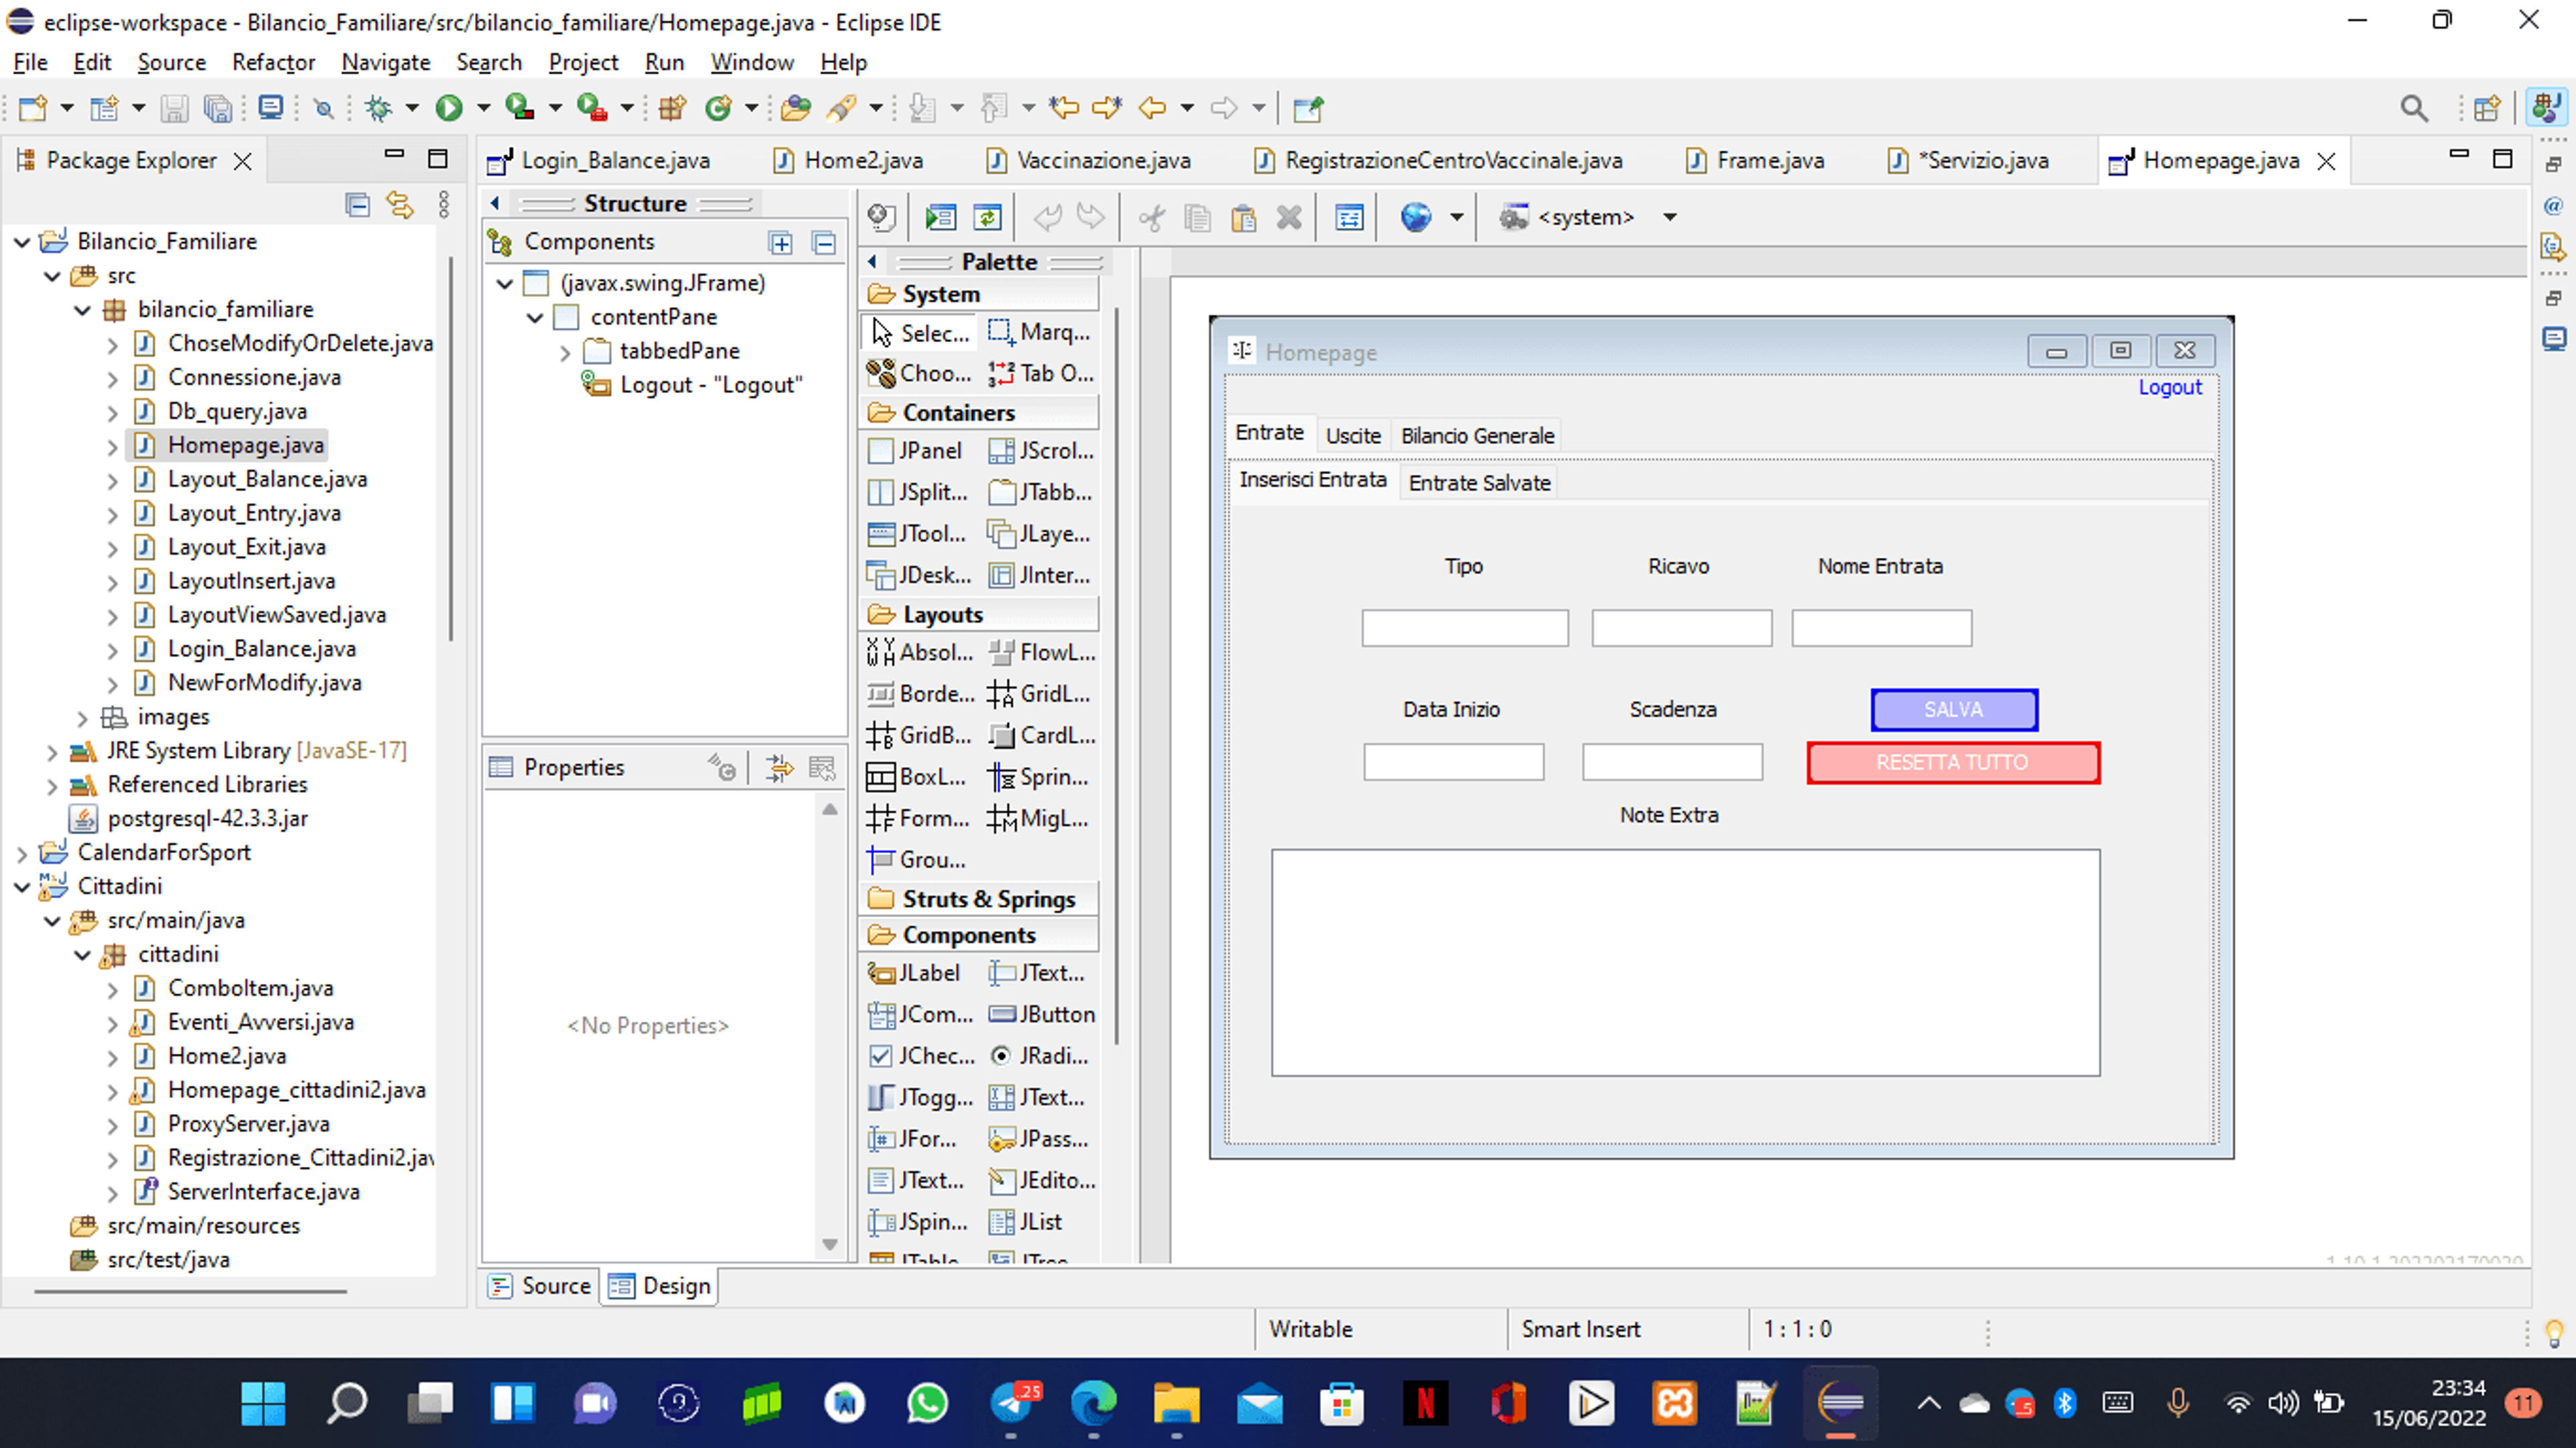2576x1448 pixels.
Task: Click the Tipo text field
Action: point(1465,628)
